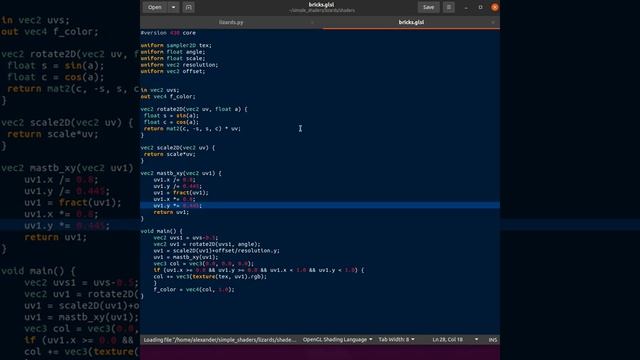Image resolution: width=640 pixels, height=360 pixels.
Task: Open the Tab Width: 8 dropdown
Action: [x=396, y=340]
